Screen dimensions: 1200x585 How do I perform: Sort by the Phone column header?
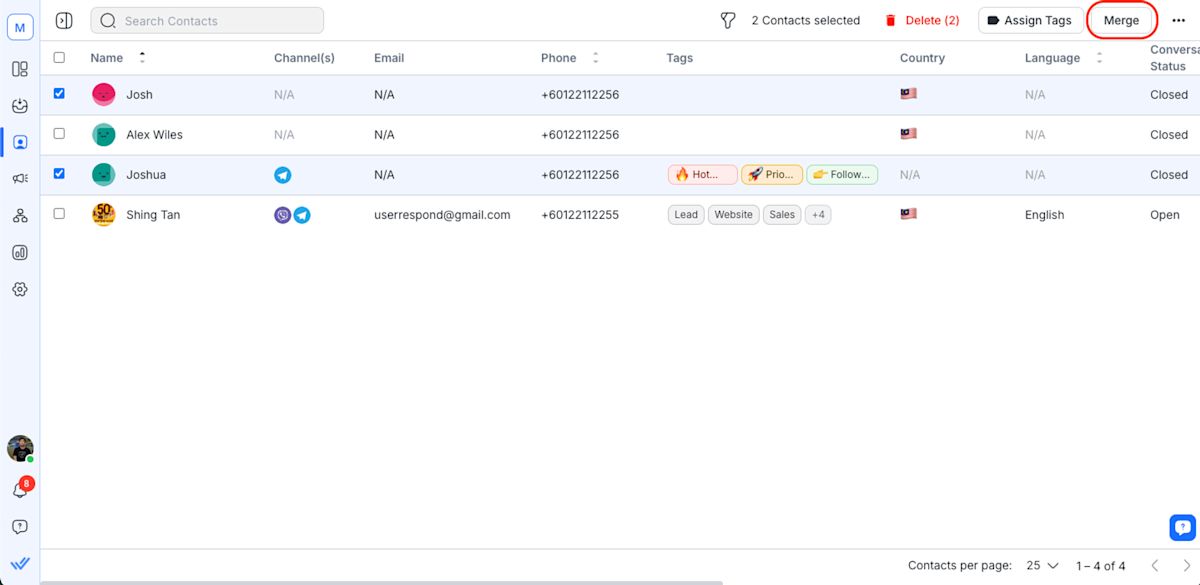559,58
